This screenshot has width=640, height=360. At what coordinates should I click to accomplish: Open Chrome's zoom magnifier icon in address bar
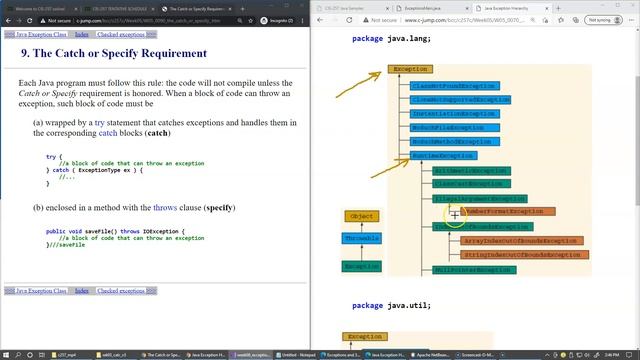click(x=240, y=20)
